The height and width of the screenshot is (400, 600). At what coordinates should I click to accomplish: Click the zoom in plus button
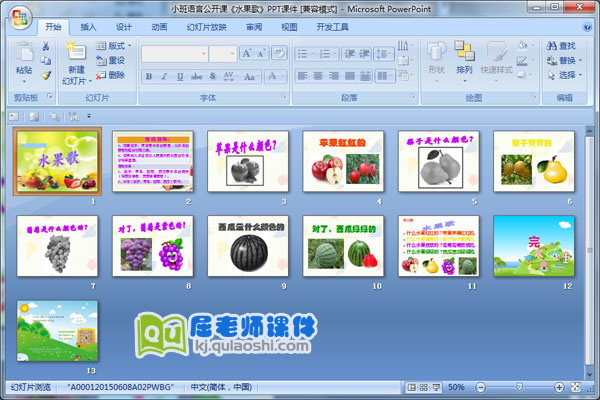click(x=559, y=387)
